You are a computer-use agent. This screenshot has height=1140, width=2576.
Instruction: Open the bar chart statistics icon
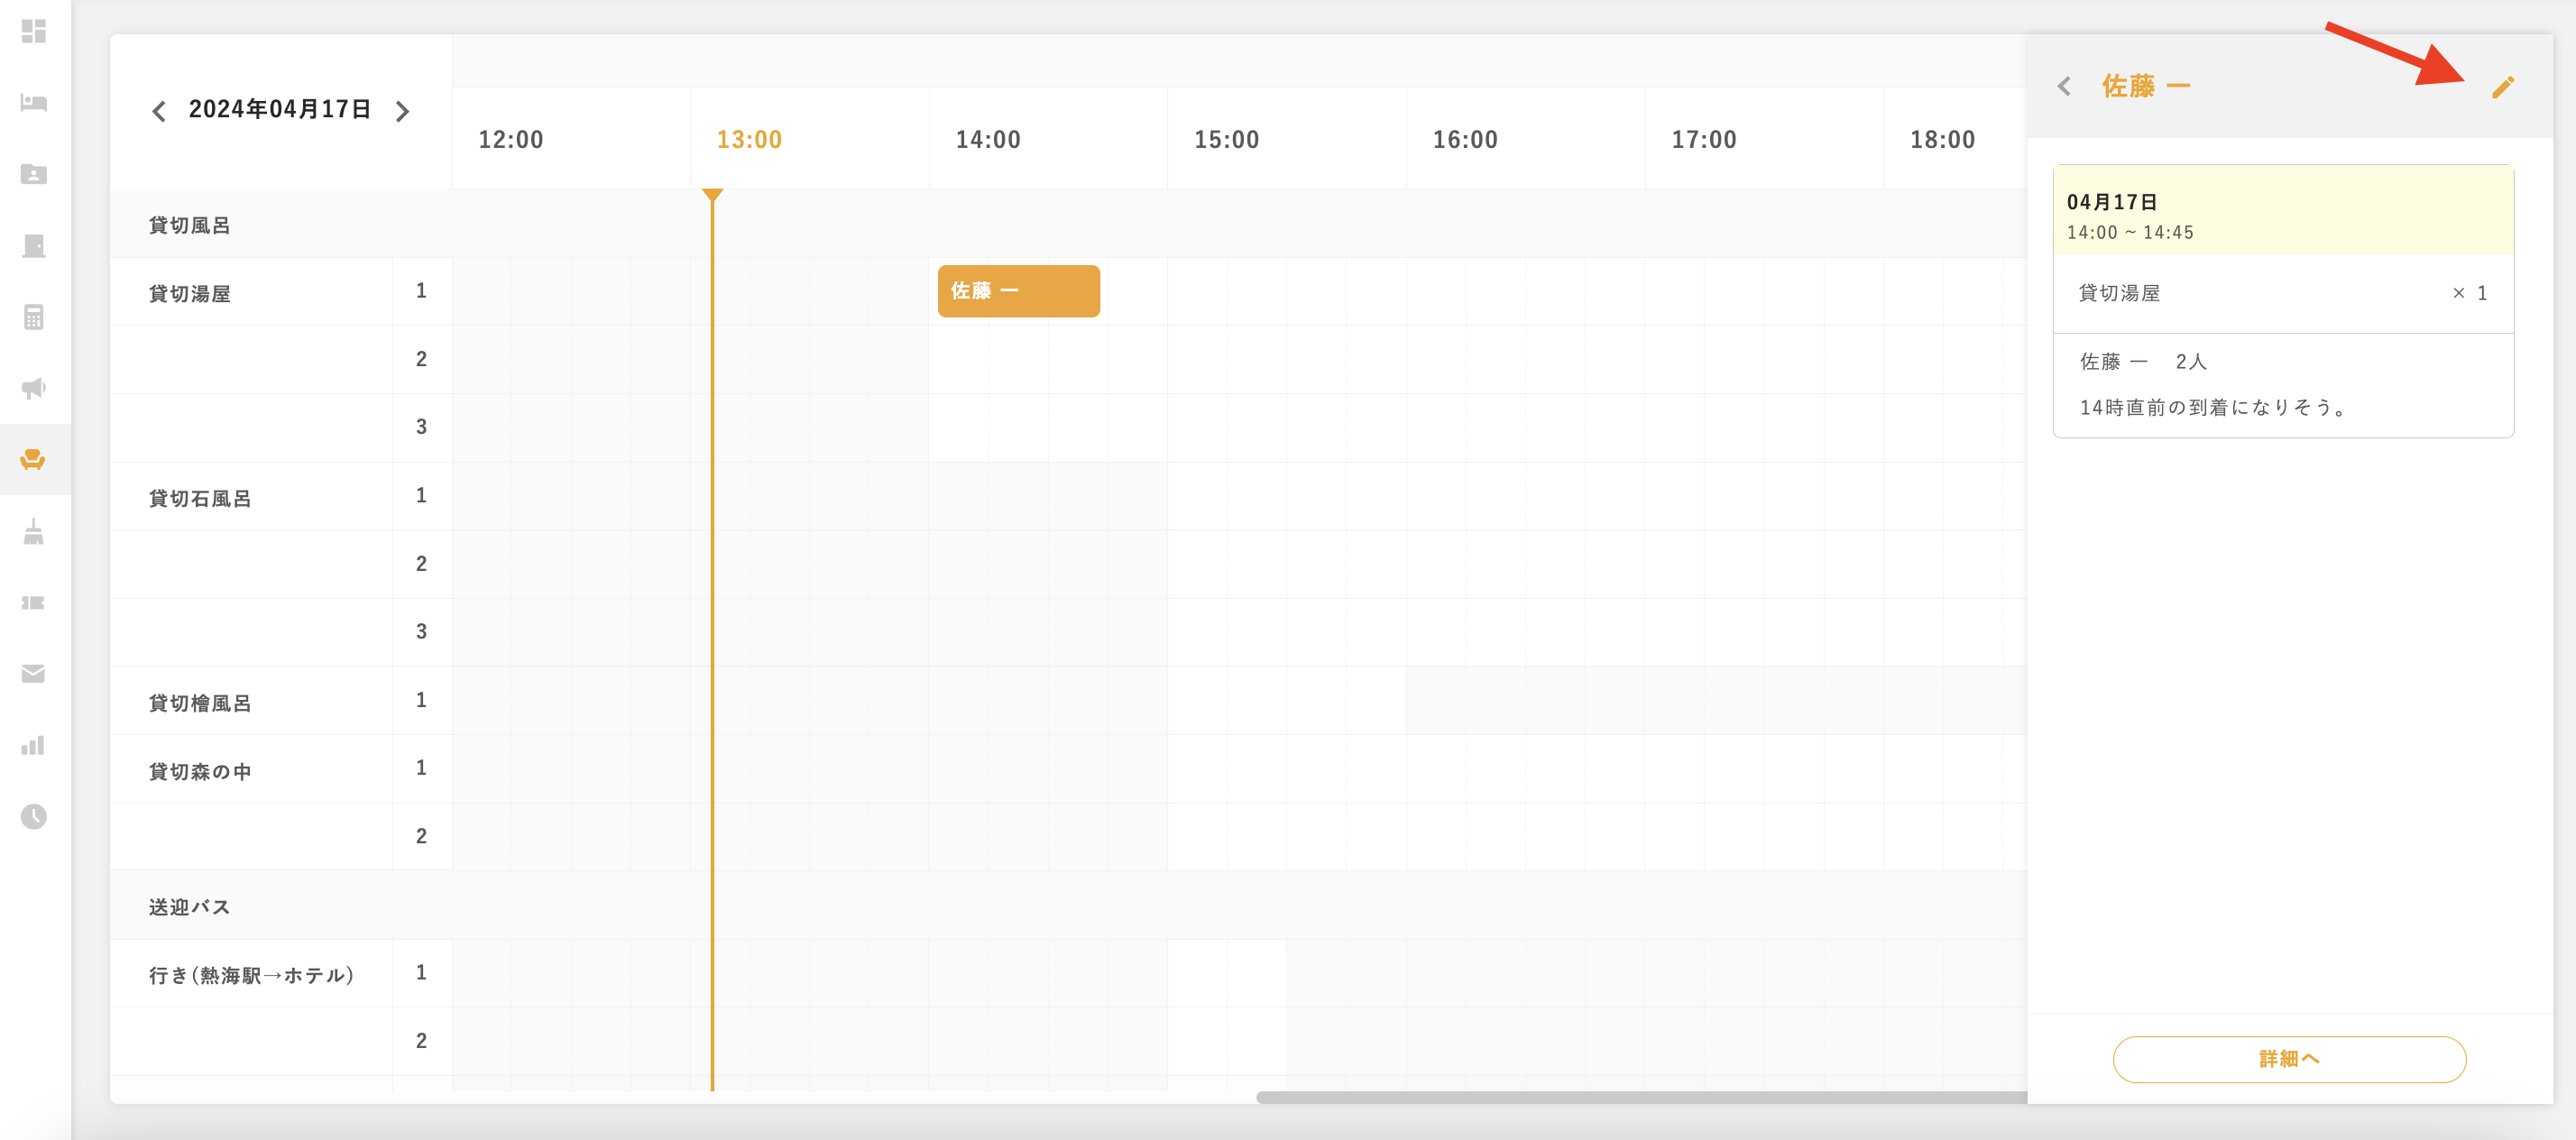pos(34,746)
